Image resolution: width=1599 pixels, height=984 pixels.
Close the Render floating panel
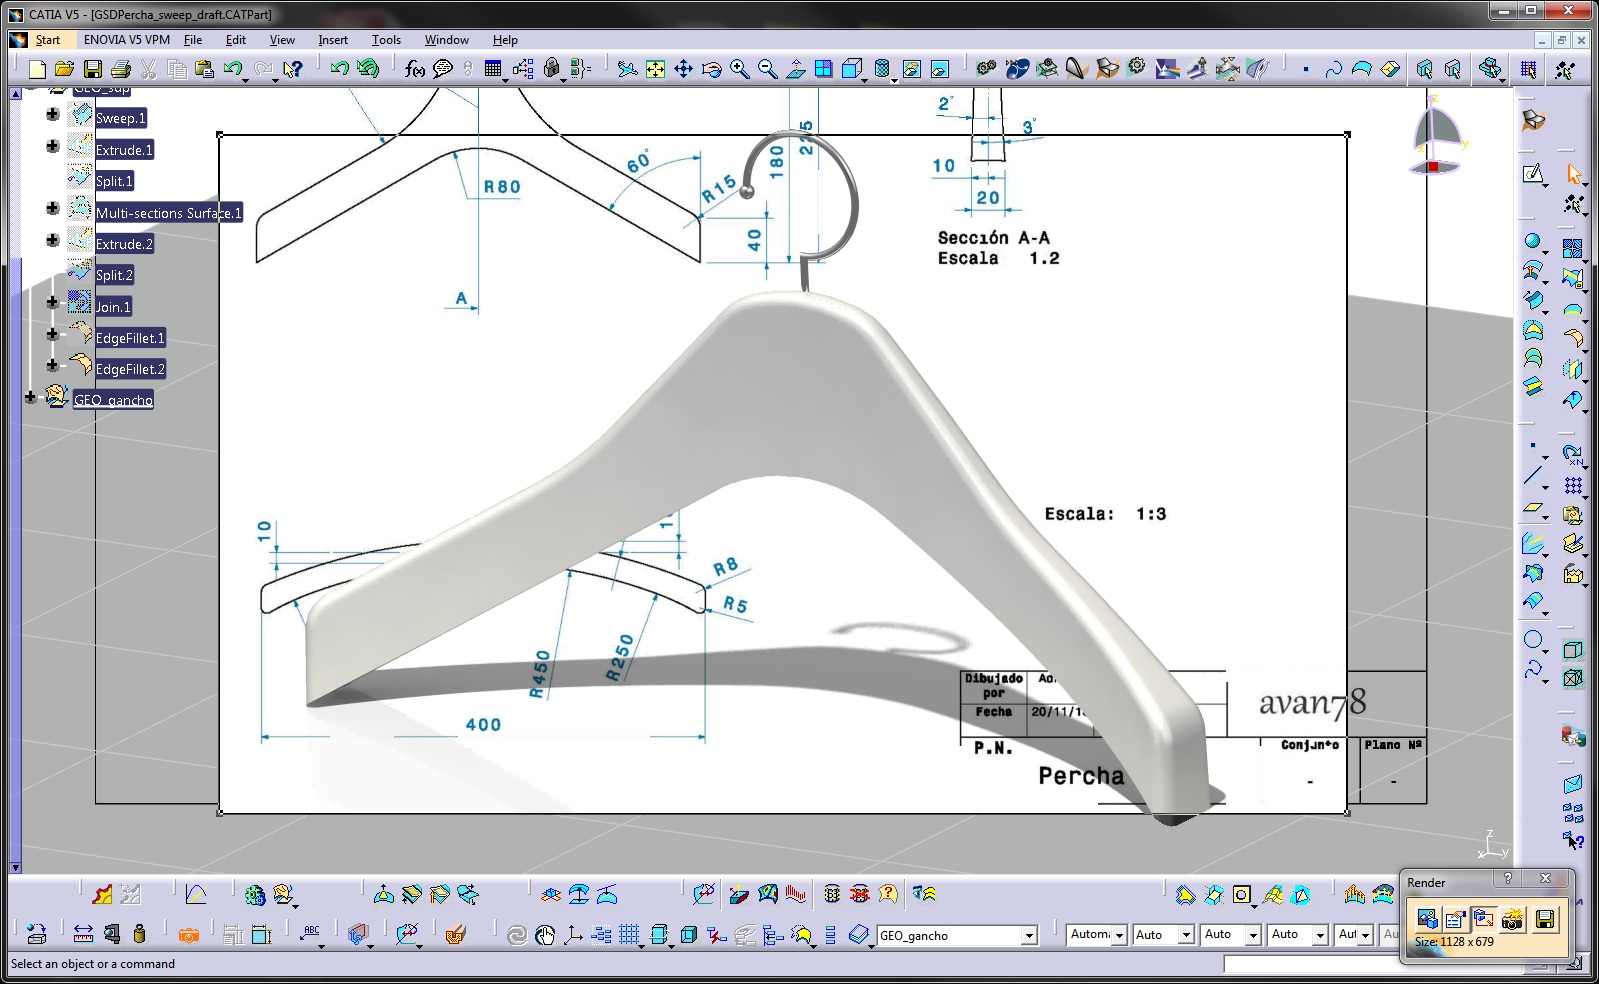(x=1546, y=878)
